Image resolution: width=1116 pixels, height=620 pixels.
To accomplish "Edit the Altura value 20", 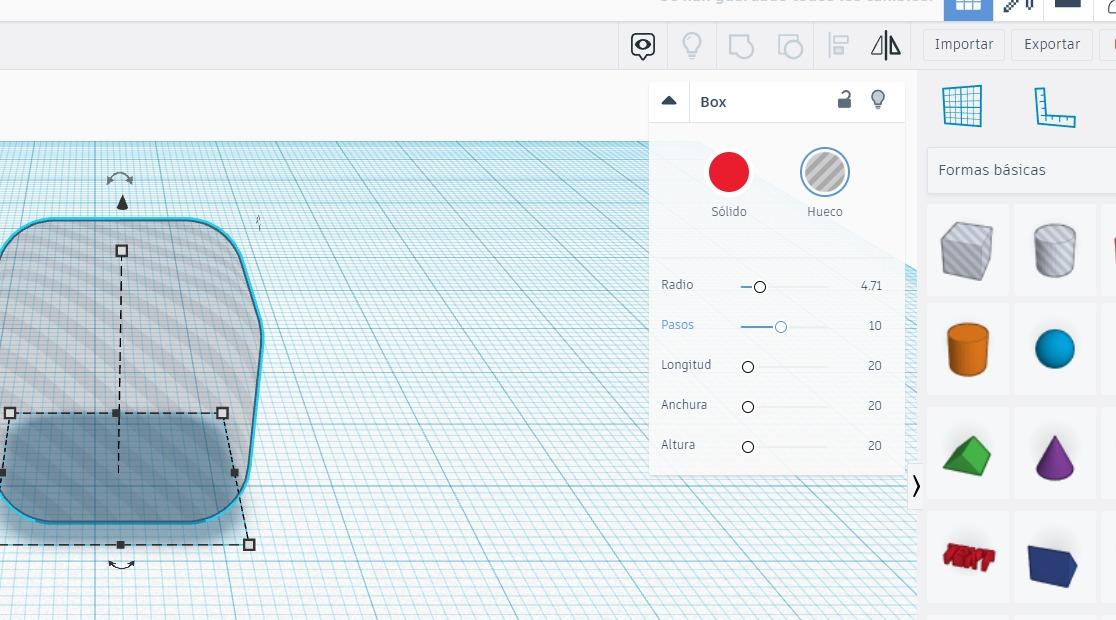I will coord(875,446).
